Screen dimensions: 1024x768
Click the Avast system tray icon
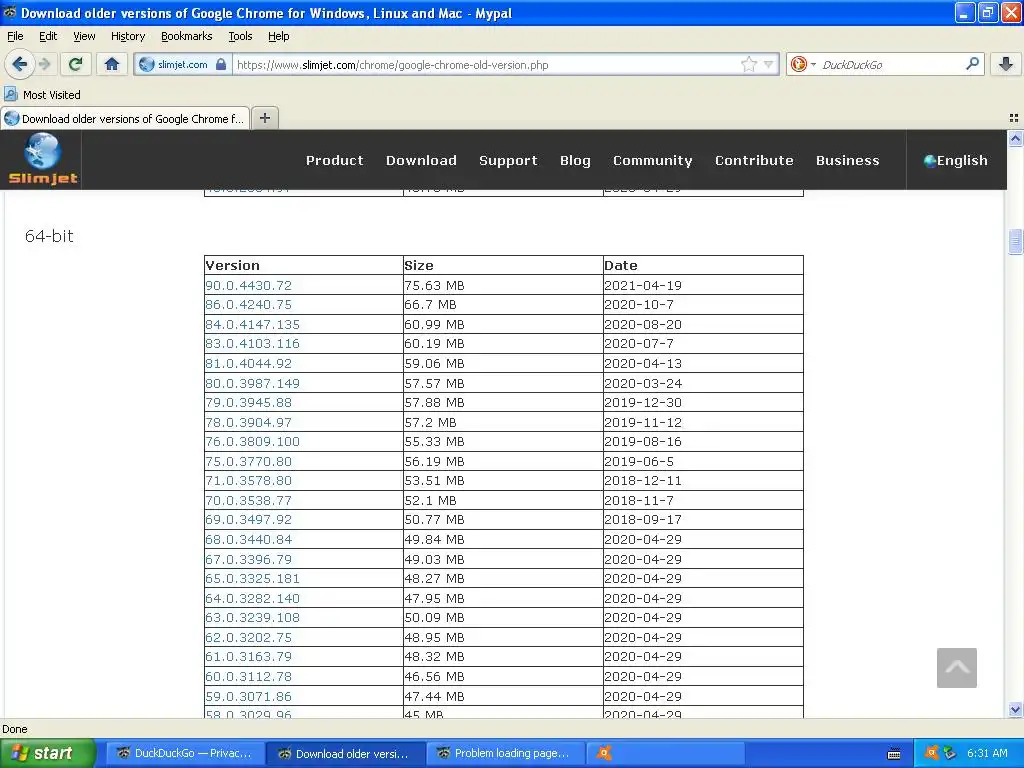point(932,753)
